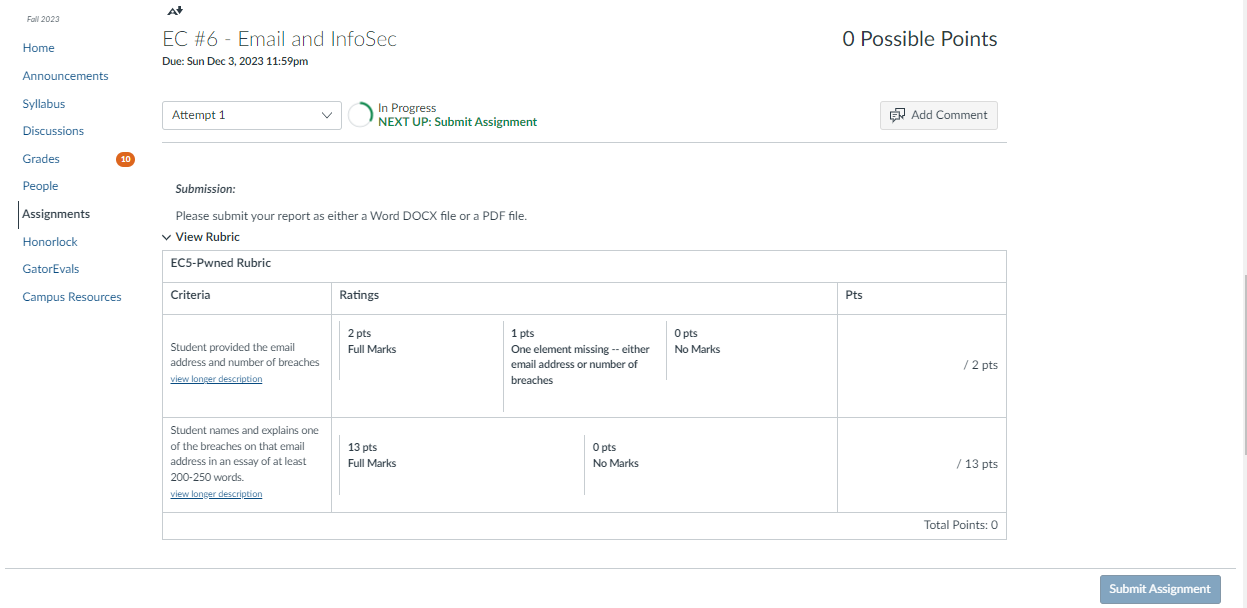Click the speech bubble icon on Add Comment
This screenshot has width=1247, height=608.
coord(897,115)
